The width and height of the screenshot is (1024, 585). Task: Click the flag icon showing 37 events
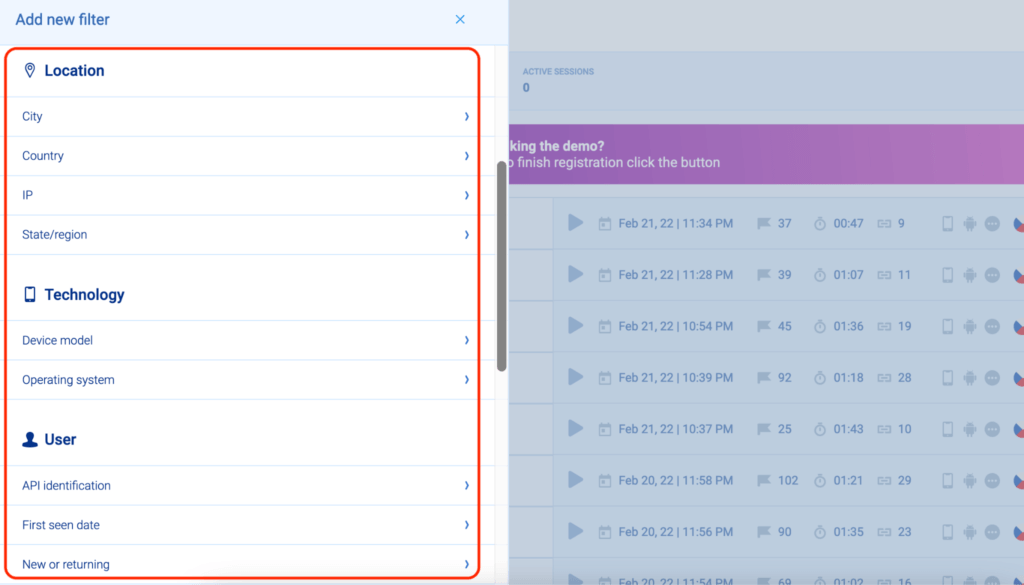pyautogui.click(x=764, y=224)
